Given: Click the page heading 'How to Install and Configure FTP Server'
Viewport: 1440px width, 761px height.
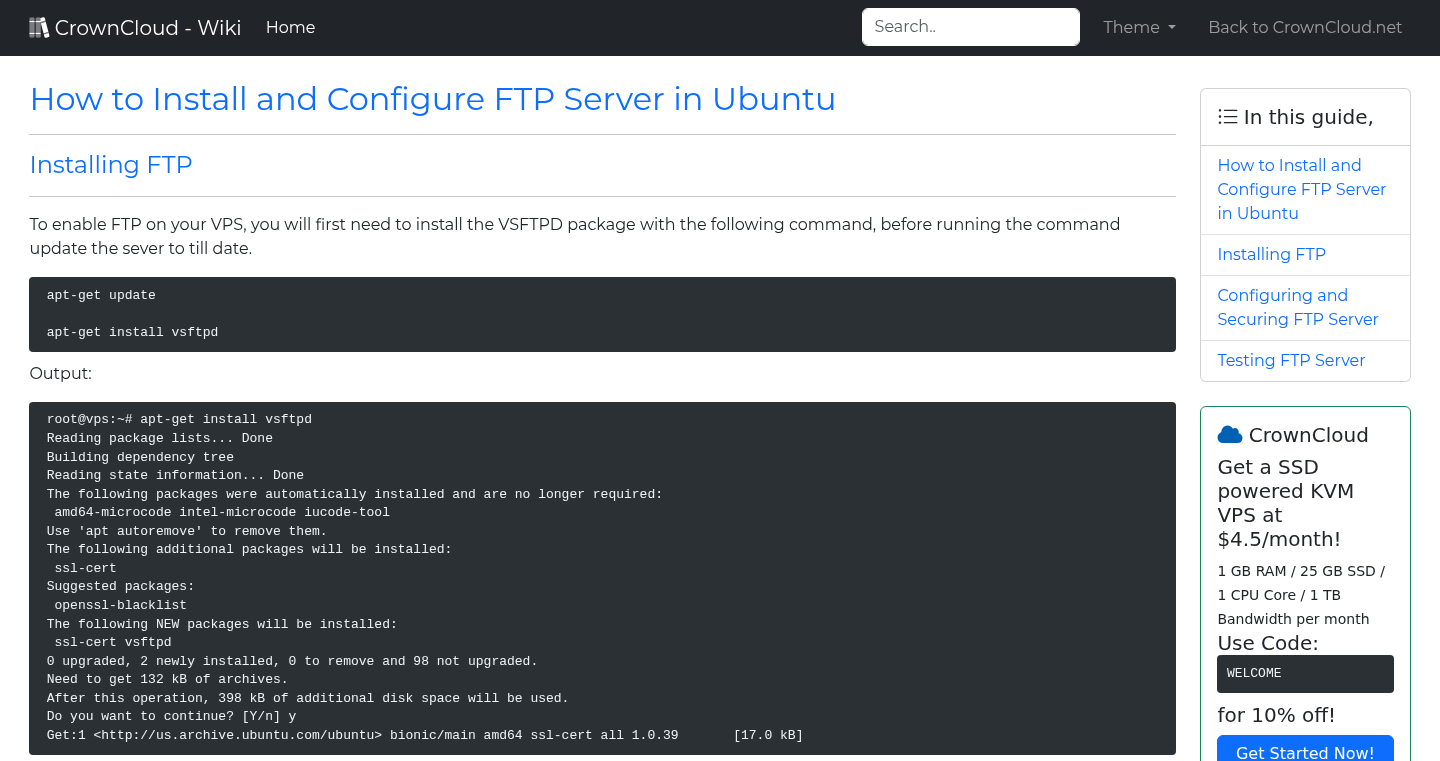Looking at the screenshot, I should [433, 99].
